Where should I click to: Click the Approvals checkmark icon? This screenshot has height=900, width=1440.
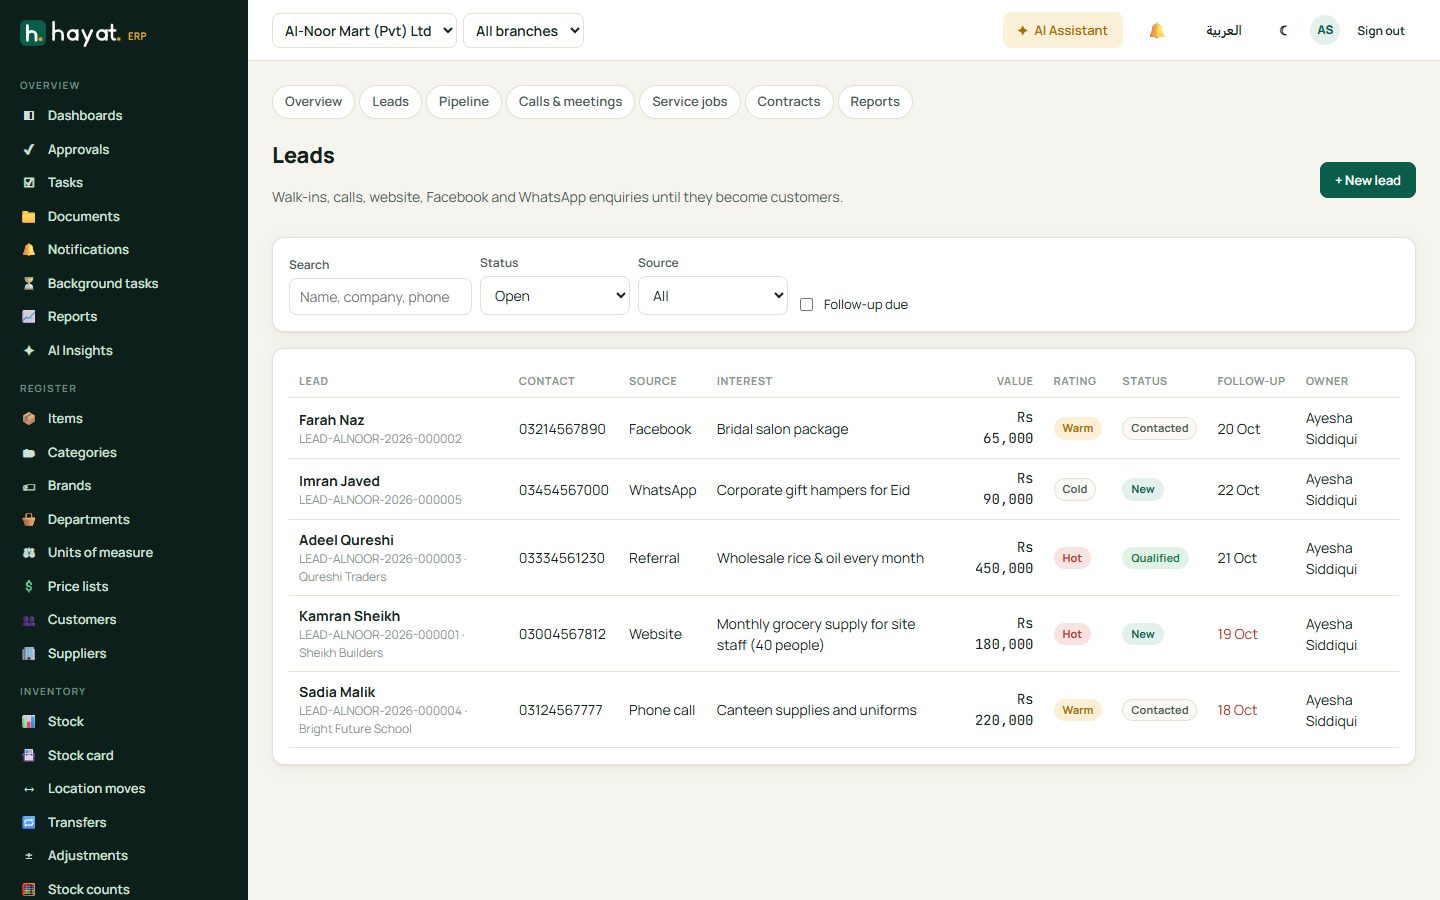[x=29, y=150]
